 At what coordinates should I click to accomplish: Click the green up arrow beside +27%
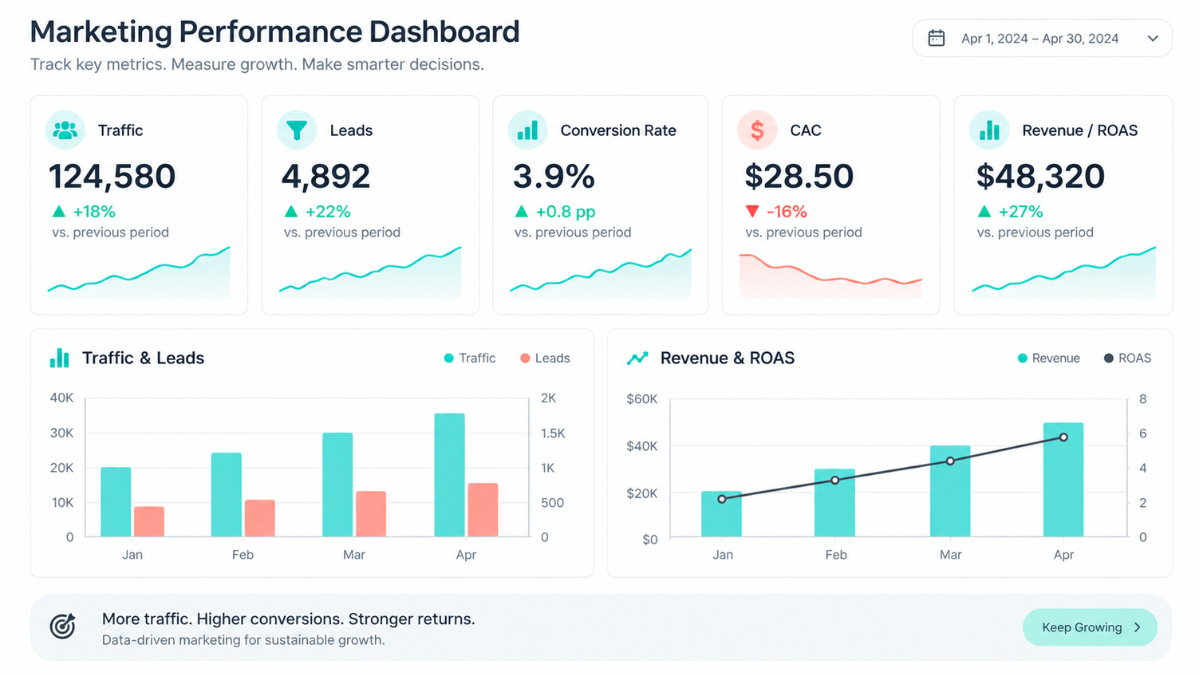(984, 211)
